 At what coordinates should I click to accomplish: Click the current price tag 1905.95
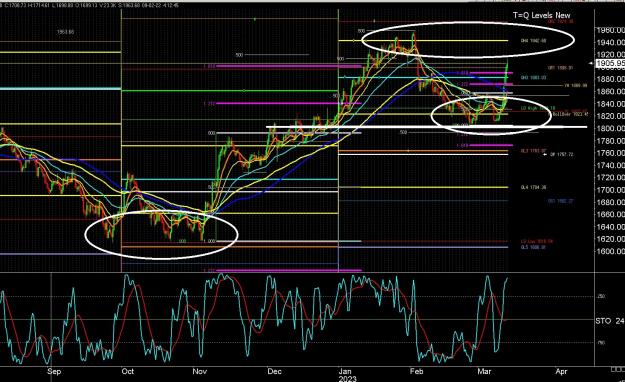(x=610, y=63)
